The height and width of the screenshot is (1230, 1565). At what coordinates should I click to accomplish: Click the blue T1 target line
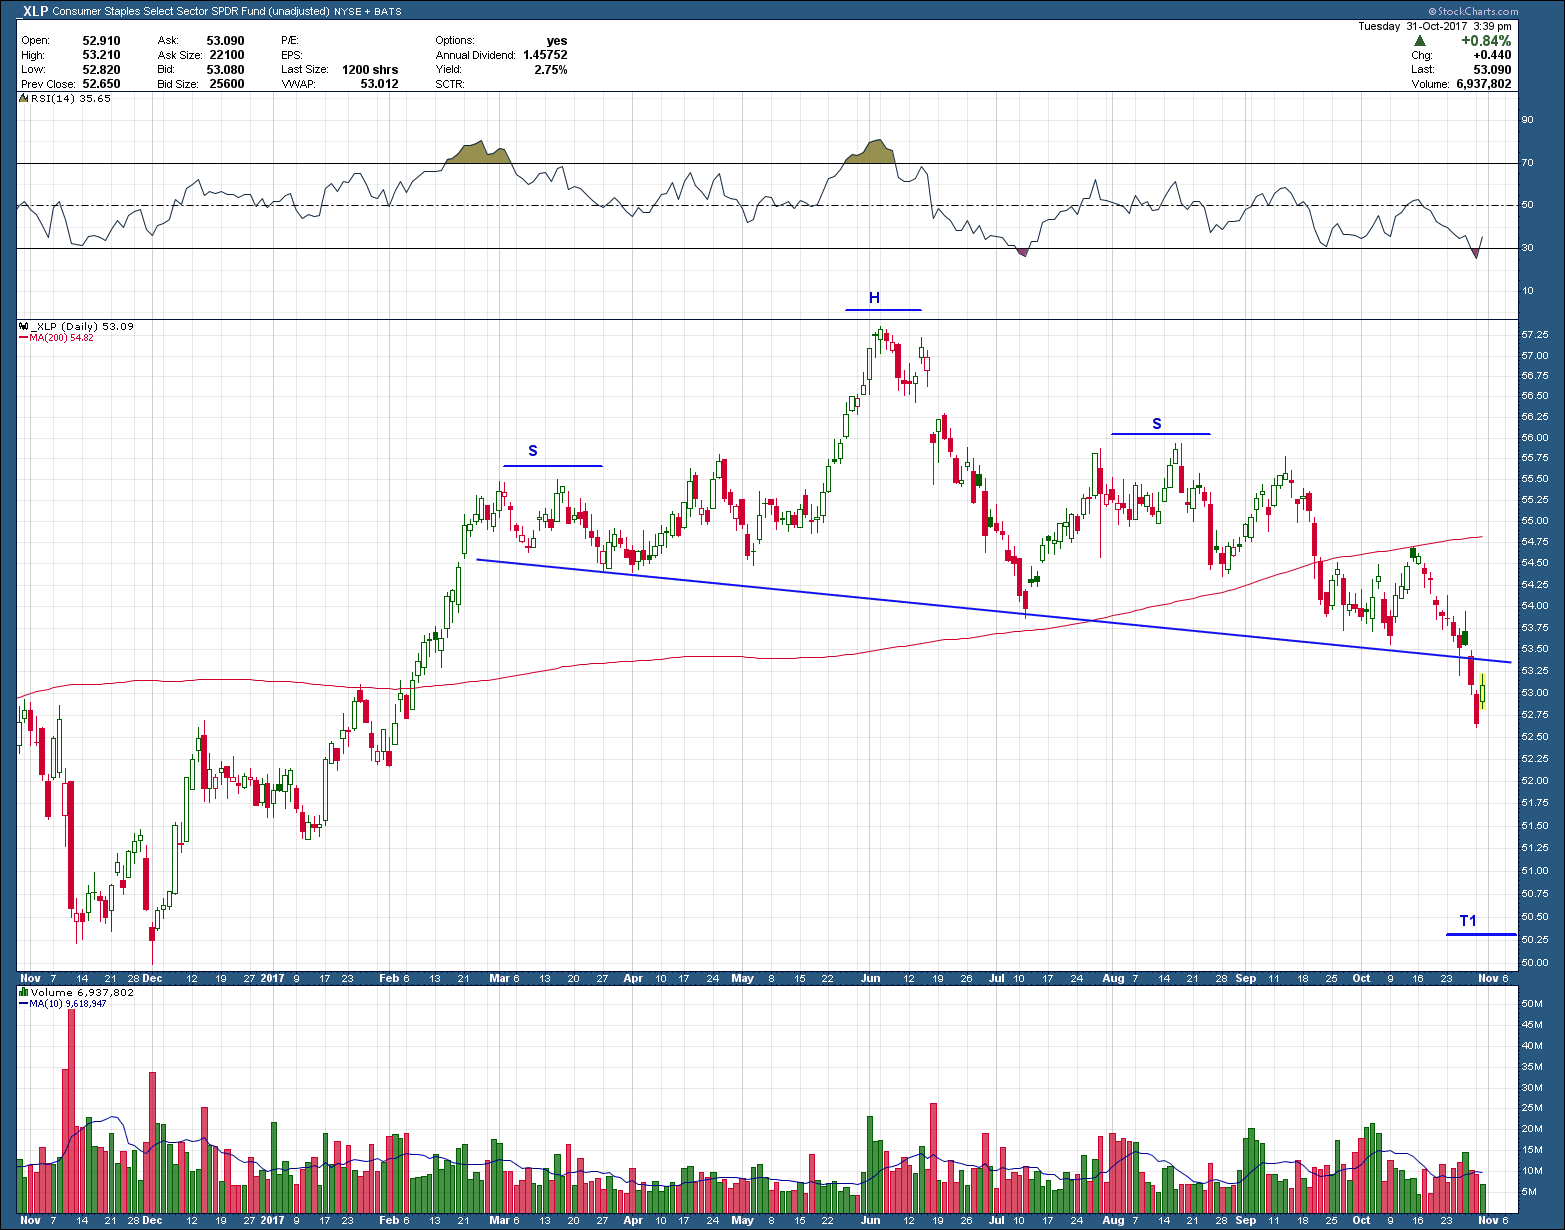click(x=1481, y=934)
